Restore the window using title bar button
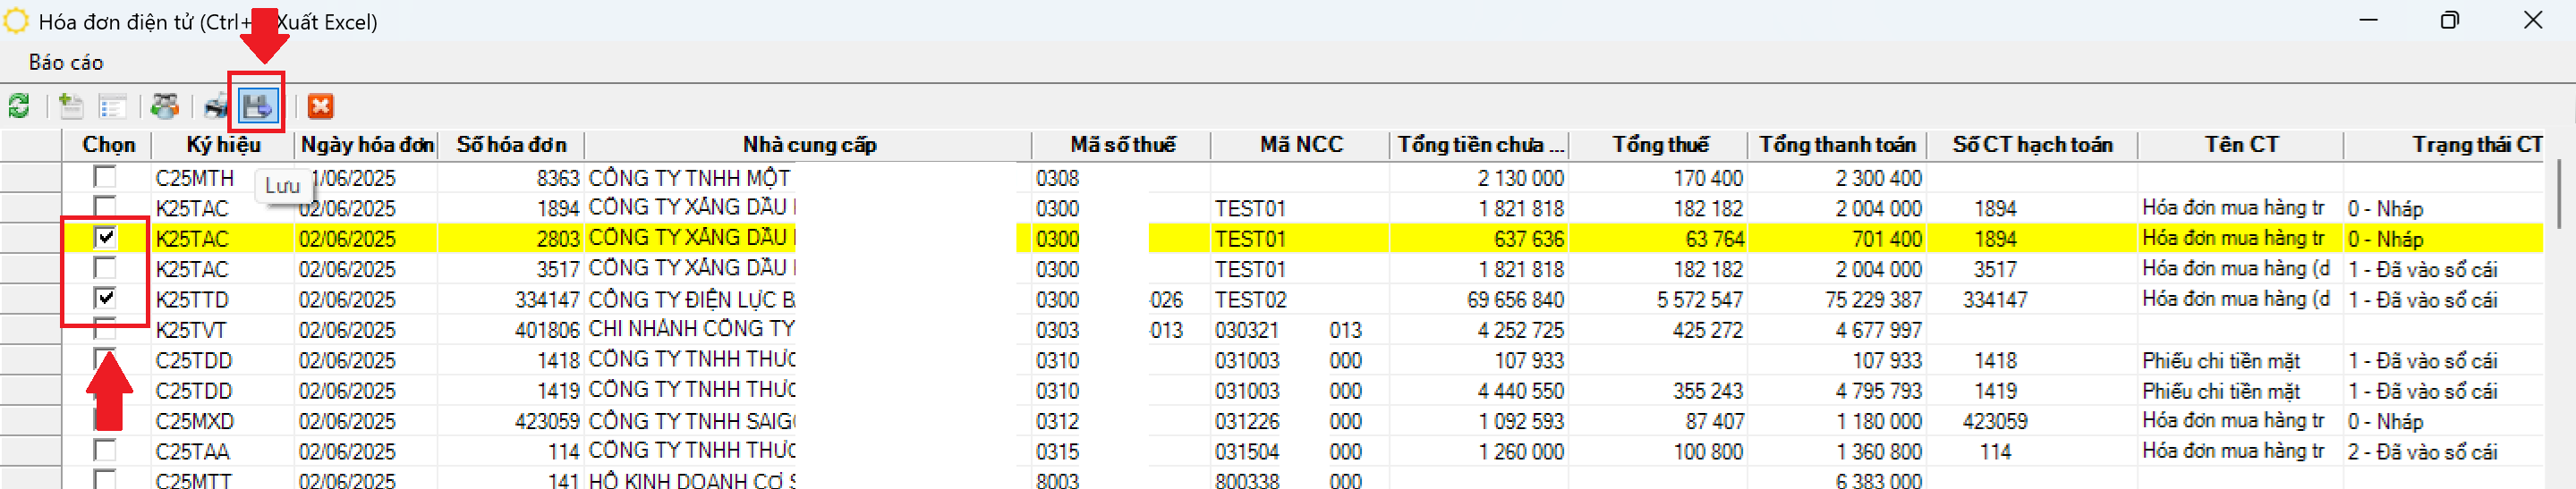2576x489 pixels. tap(2449, 21)
